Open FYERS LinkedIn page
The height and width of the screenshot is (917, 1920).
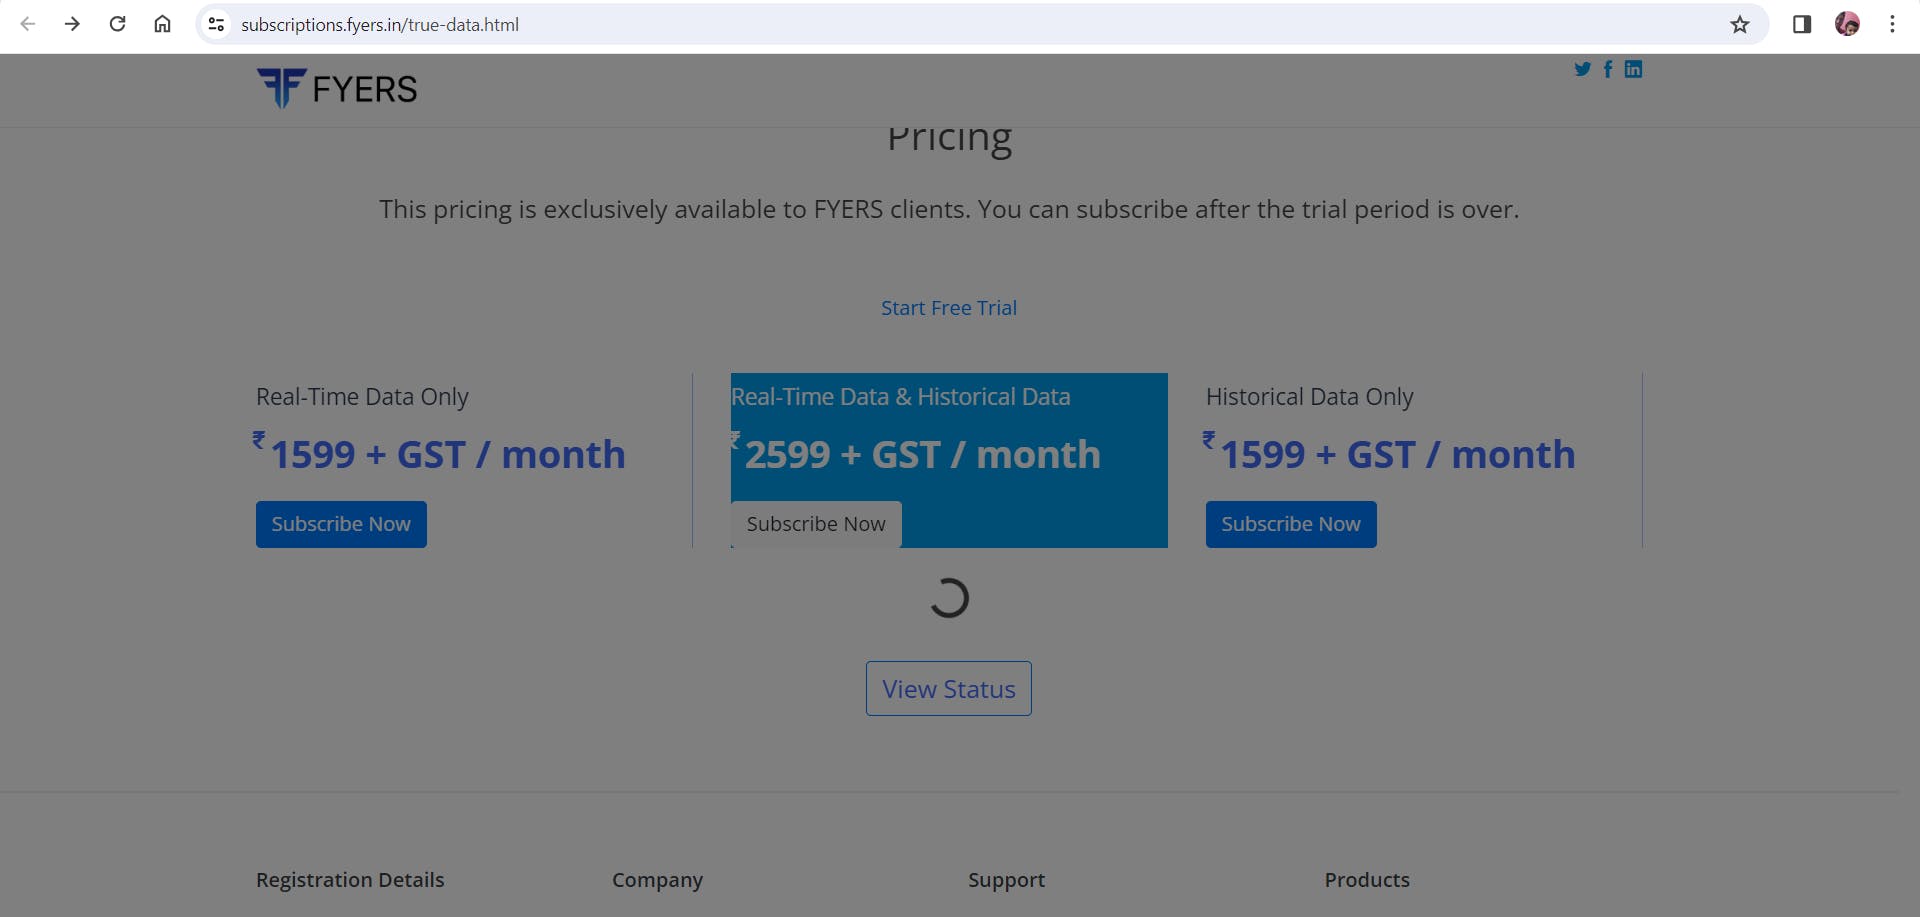coord(1633,69)
